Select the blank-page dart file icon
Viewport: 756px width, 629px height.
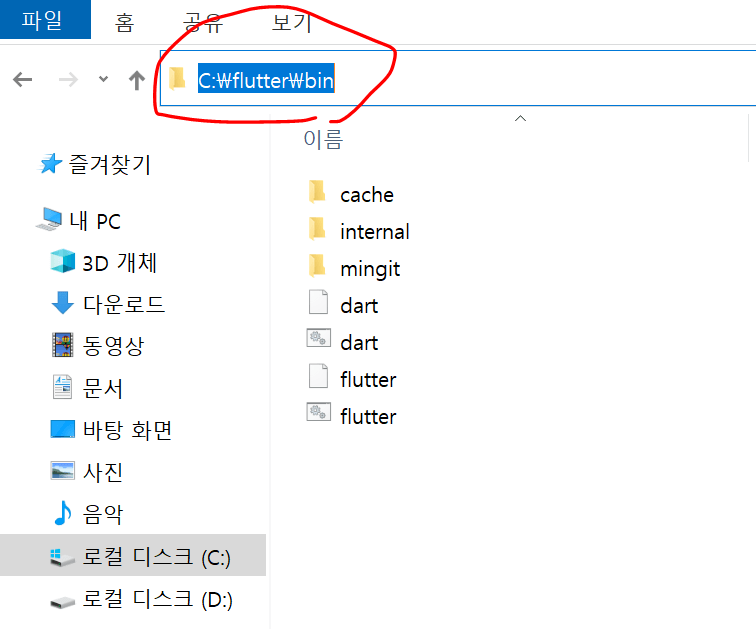[318, 302]
